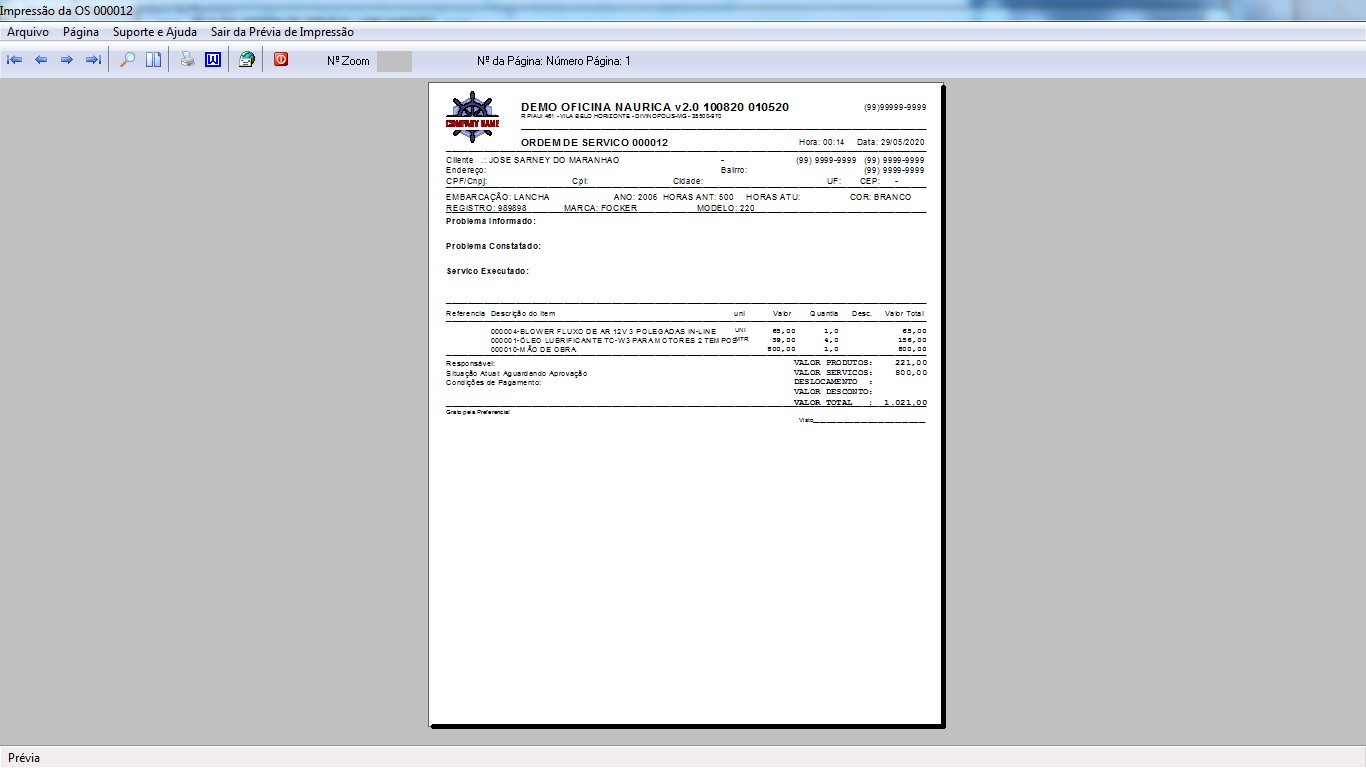1366x768 pixels.
Task: Click the 'Impressão da OS 000012' window title
Action: tap(66, 10)
